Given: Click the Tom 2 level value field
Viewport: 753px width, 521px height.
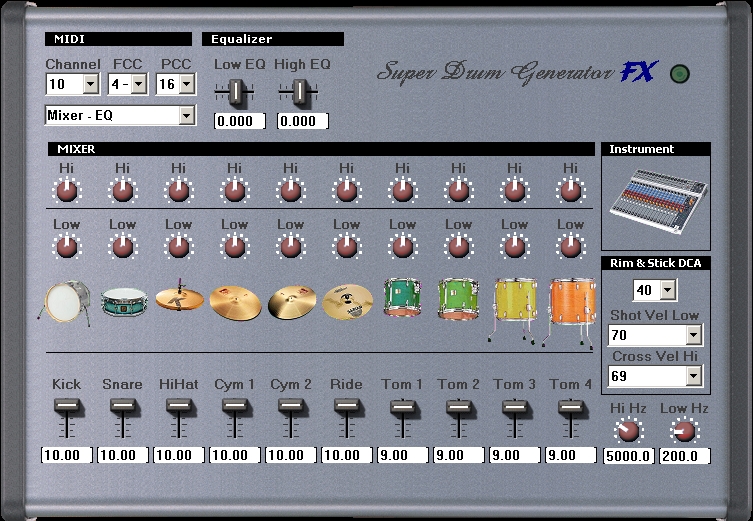Looking at the screenshot, I should [459, 455].
